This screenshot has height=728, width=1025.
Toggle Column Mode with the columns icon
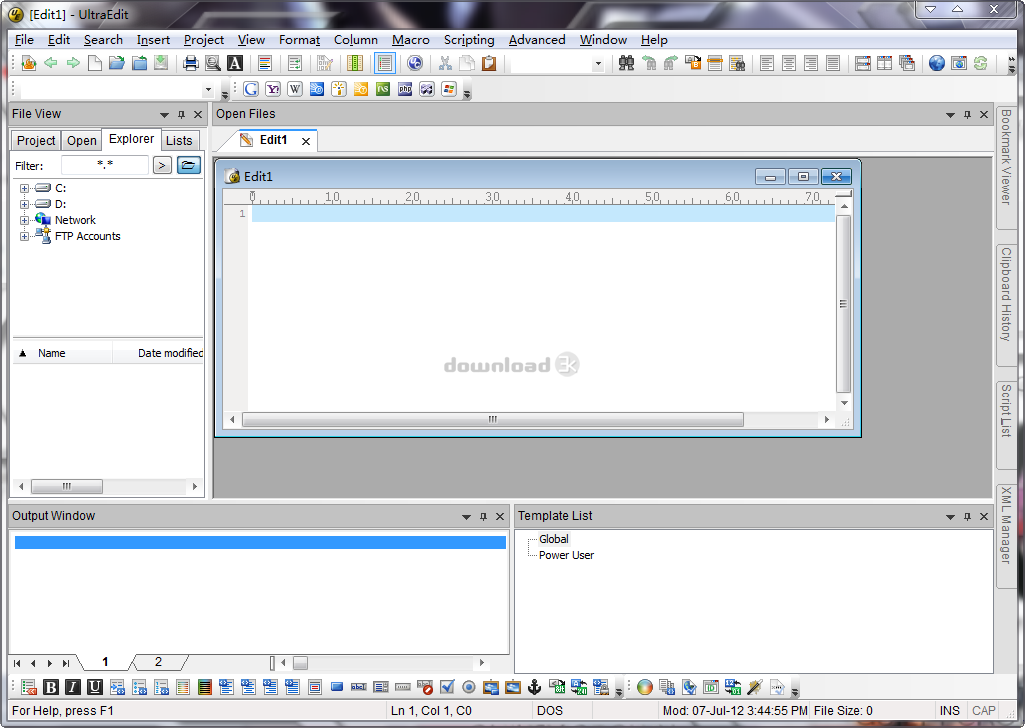point(354,63)
